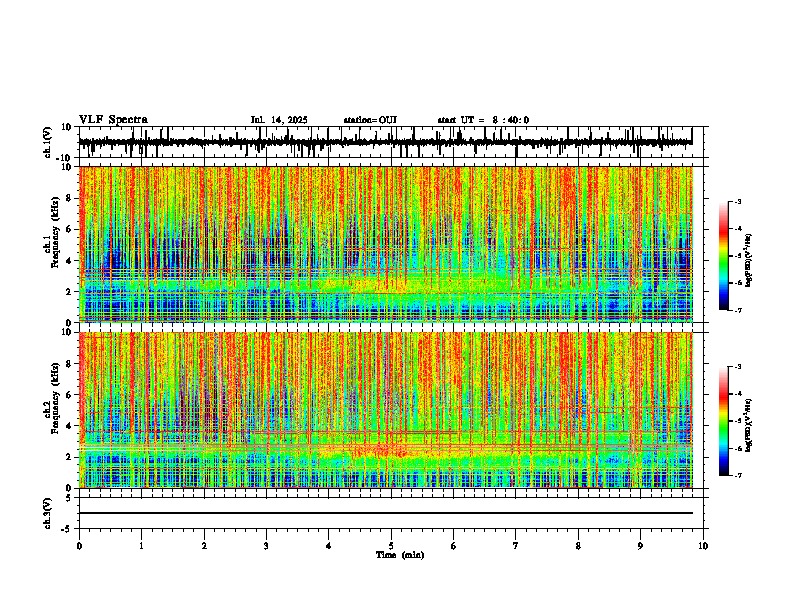The image size is (792, 612).
Task: Click time axis tick label "9"
Action: tap(640, 546)
